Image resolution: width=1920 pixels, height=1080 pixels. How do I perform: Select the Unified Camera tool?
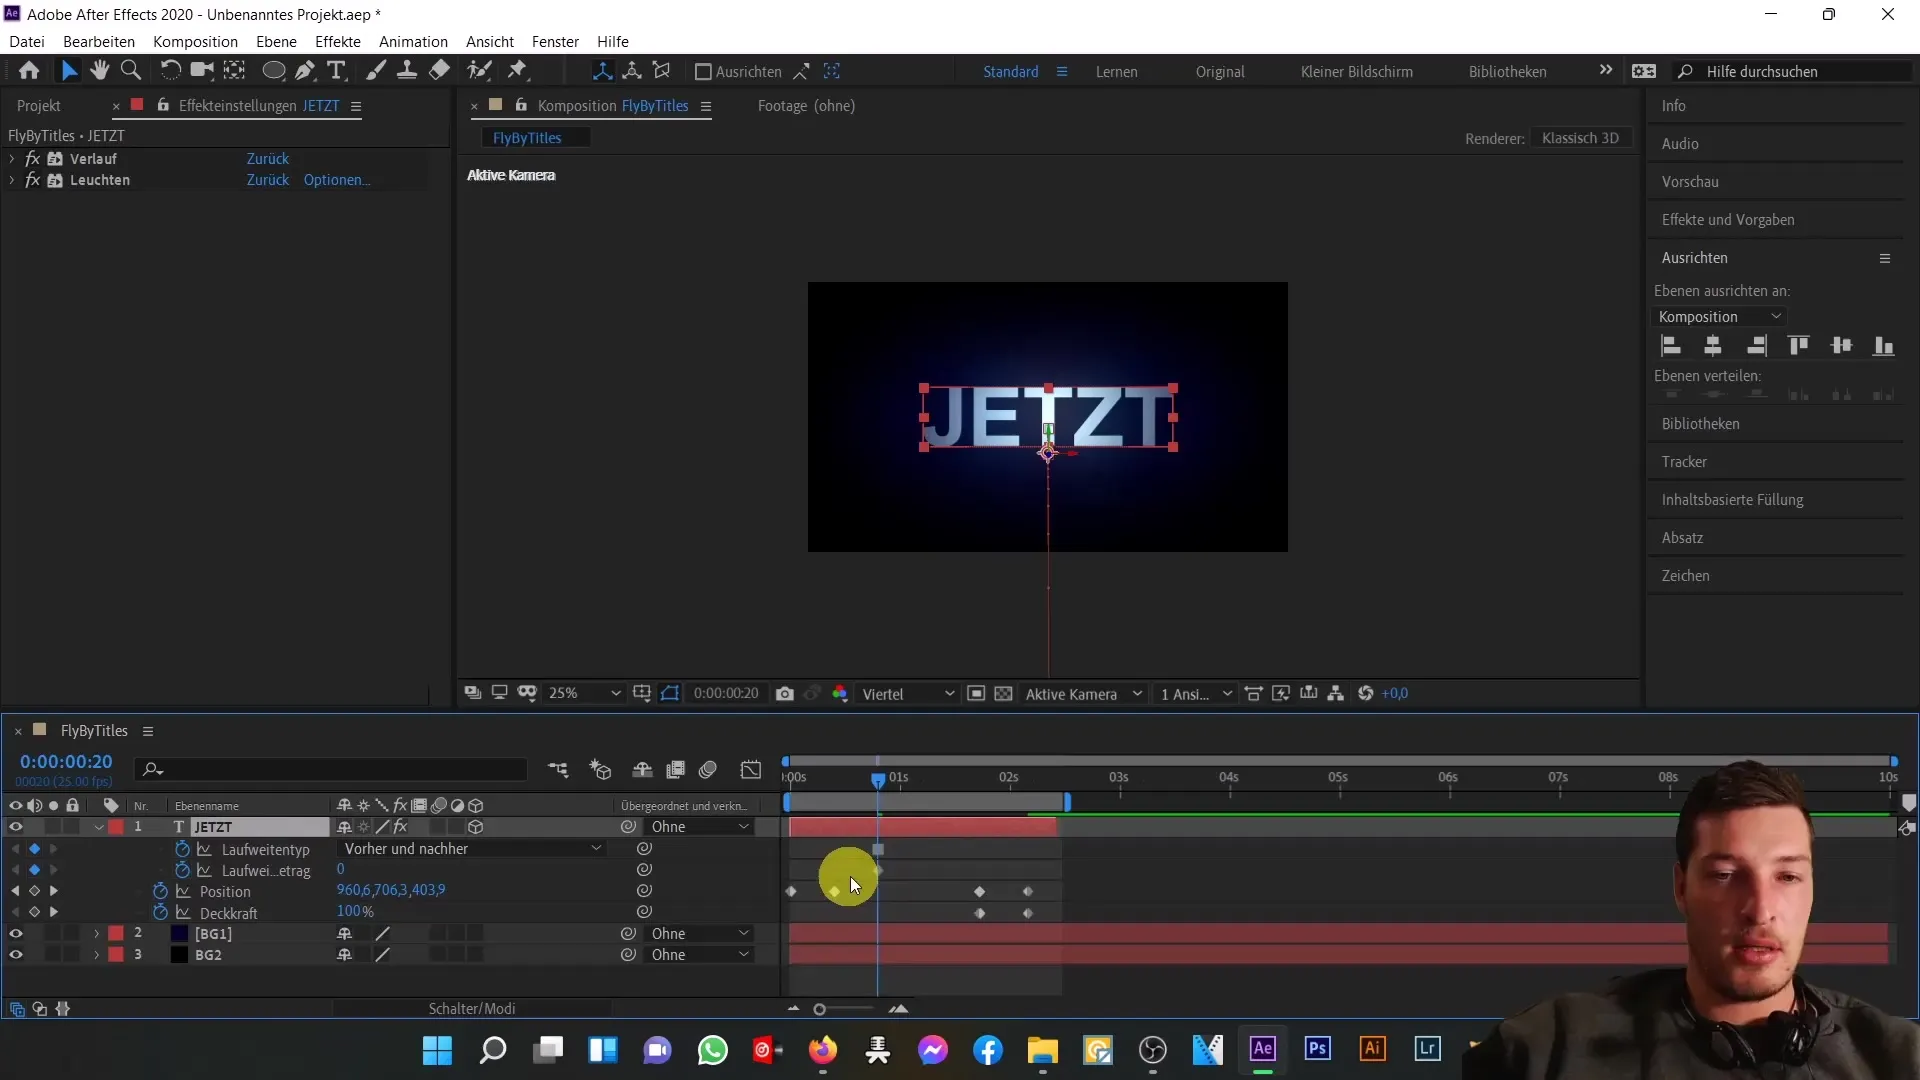(202, 70)
